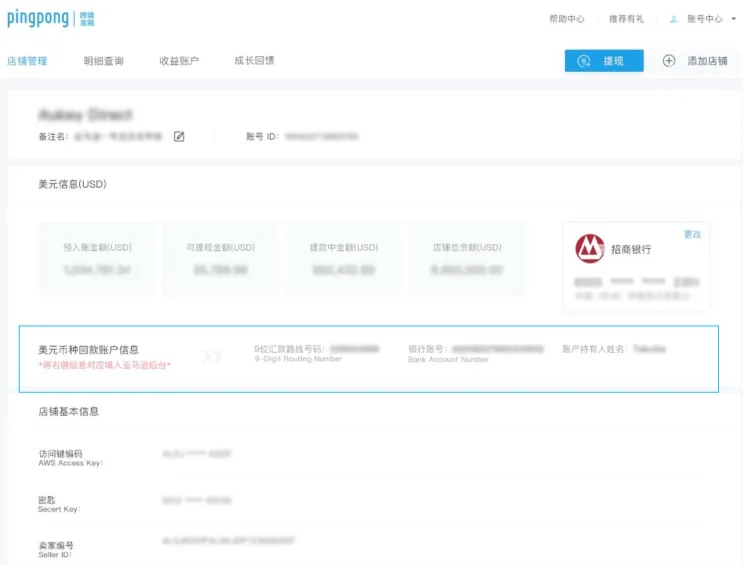The height and width of the screenshot is (565, 743).
Task: Open the 店铺管理 tab
Action: (27, 61)
